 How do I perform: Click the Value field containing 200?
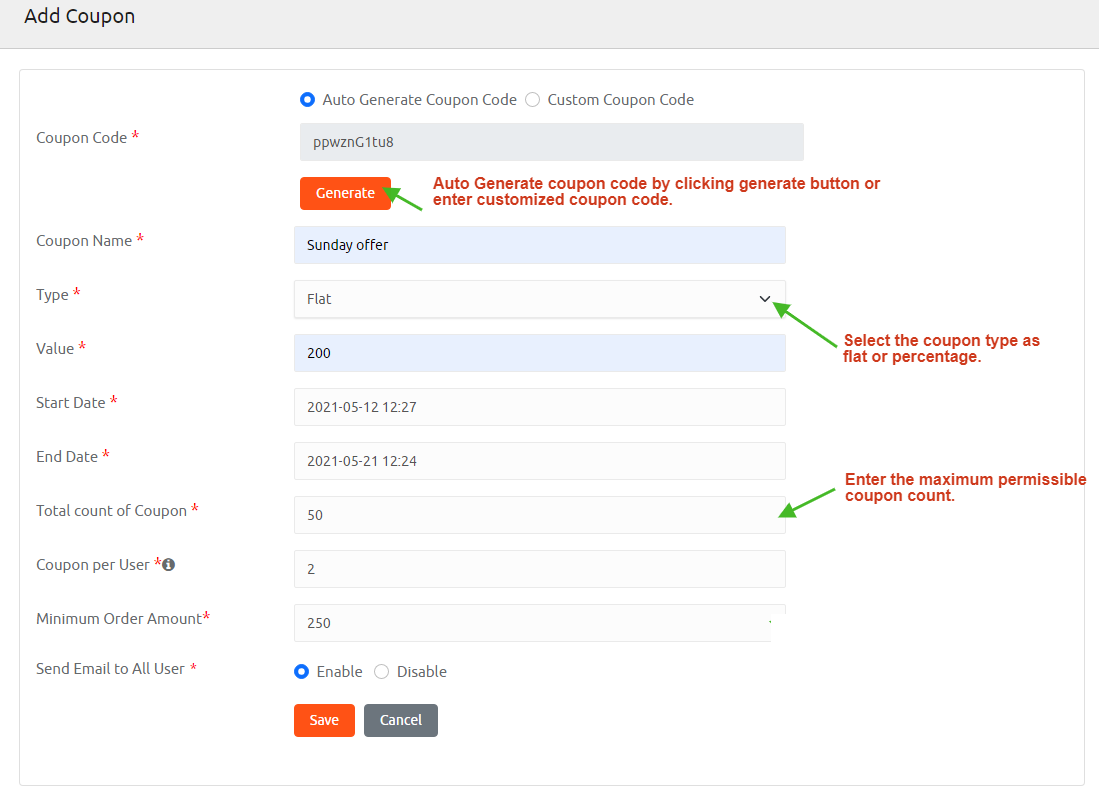(539, 353)
